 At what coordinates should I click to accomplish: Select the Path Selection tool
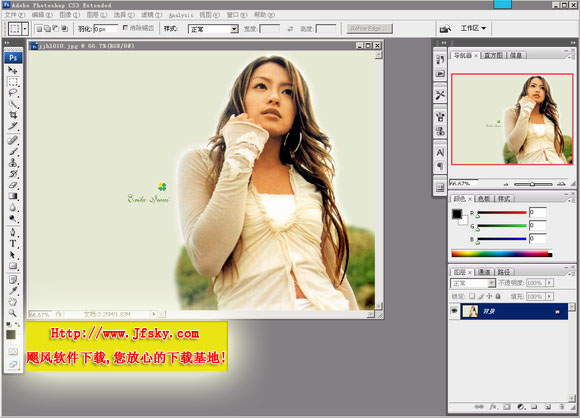pos(13,254)
